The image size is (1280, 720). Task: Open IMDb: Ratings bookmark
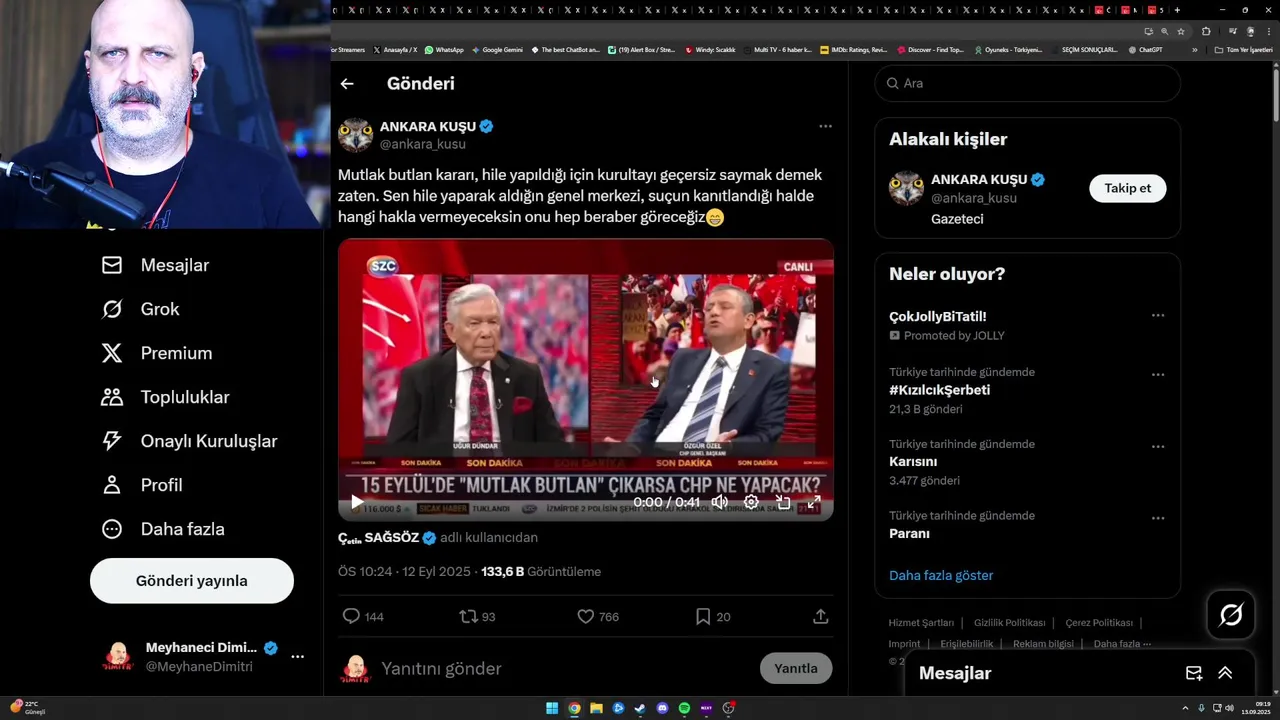[x=853, y=49]
